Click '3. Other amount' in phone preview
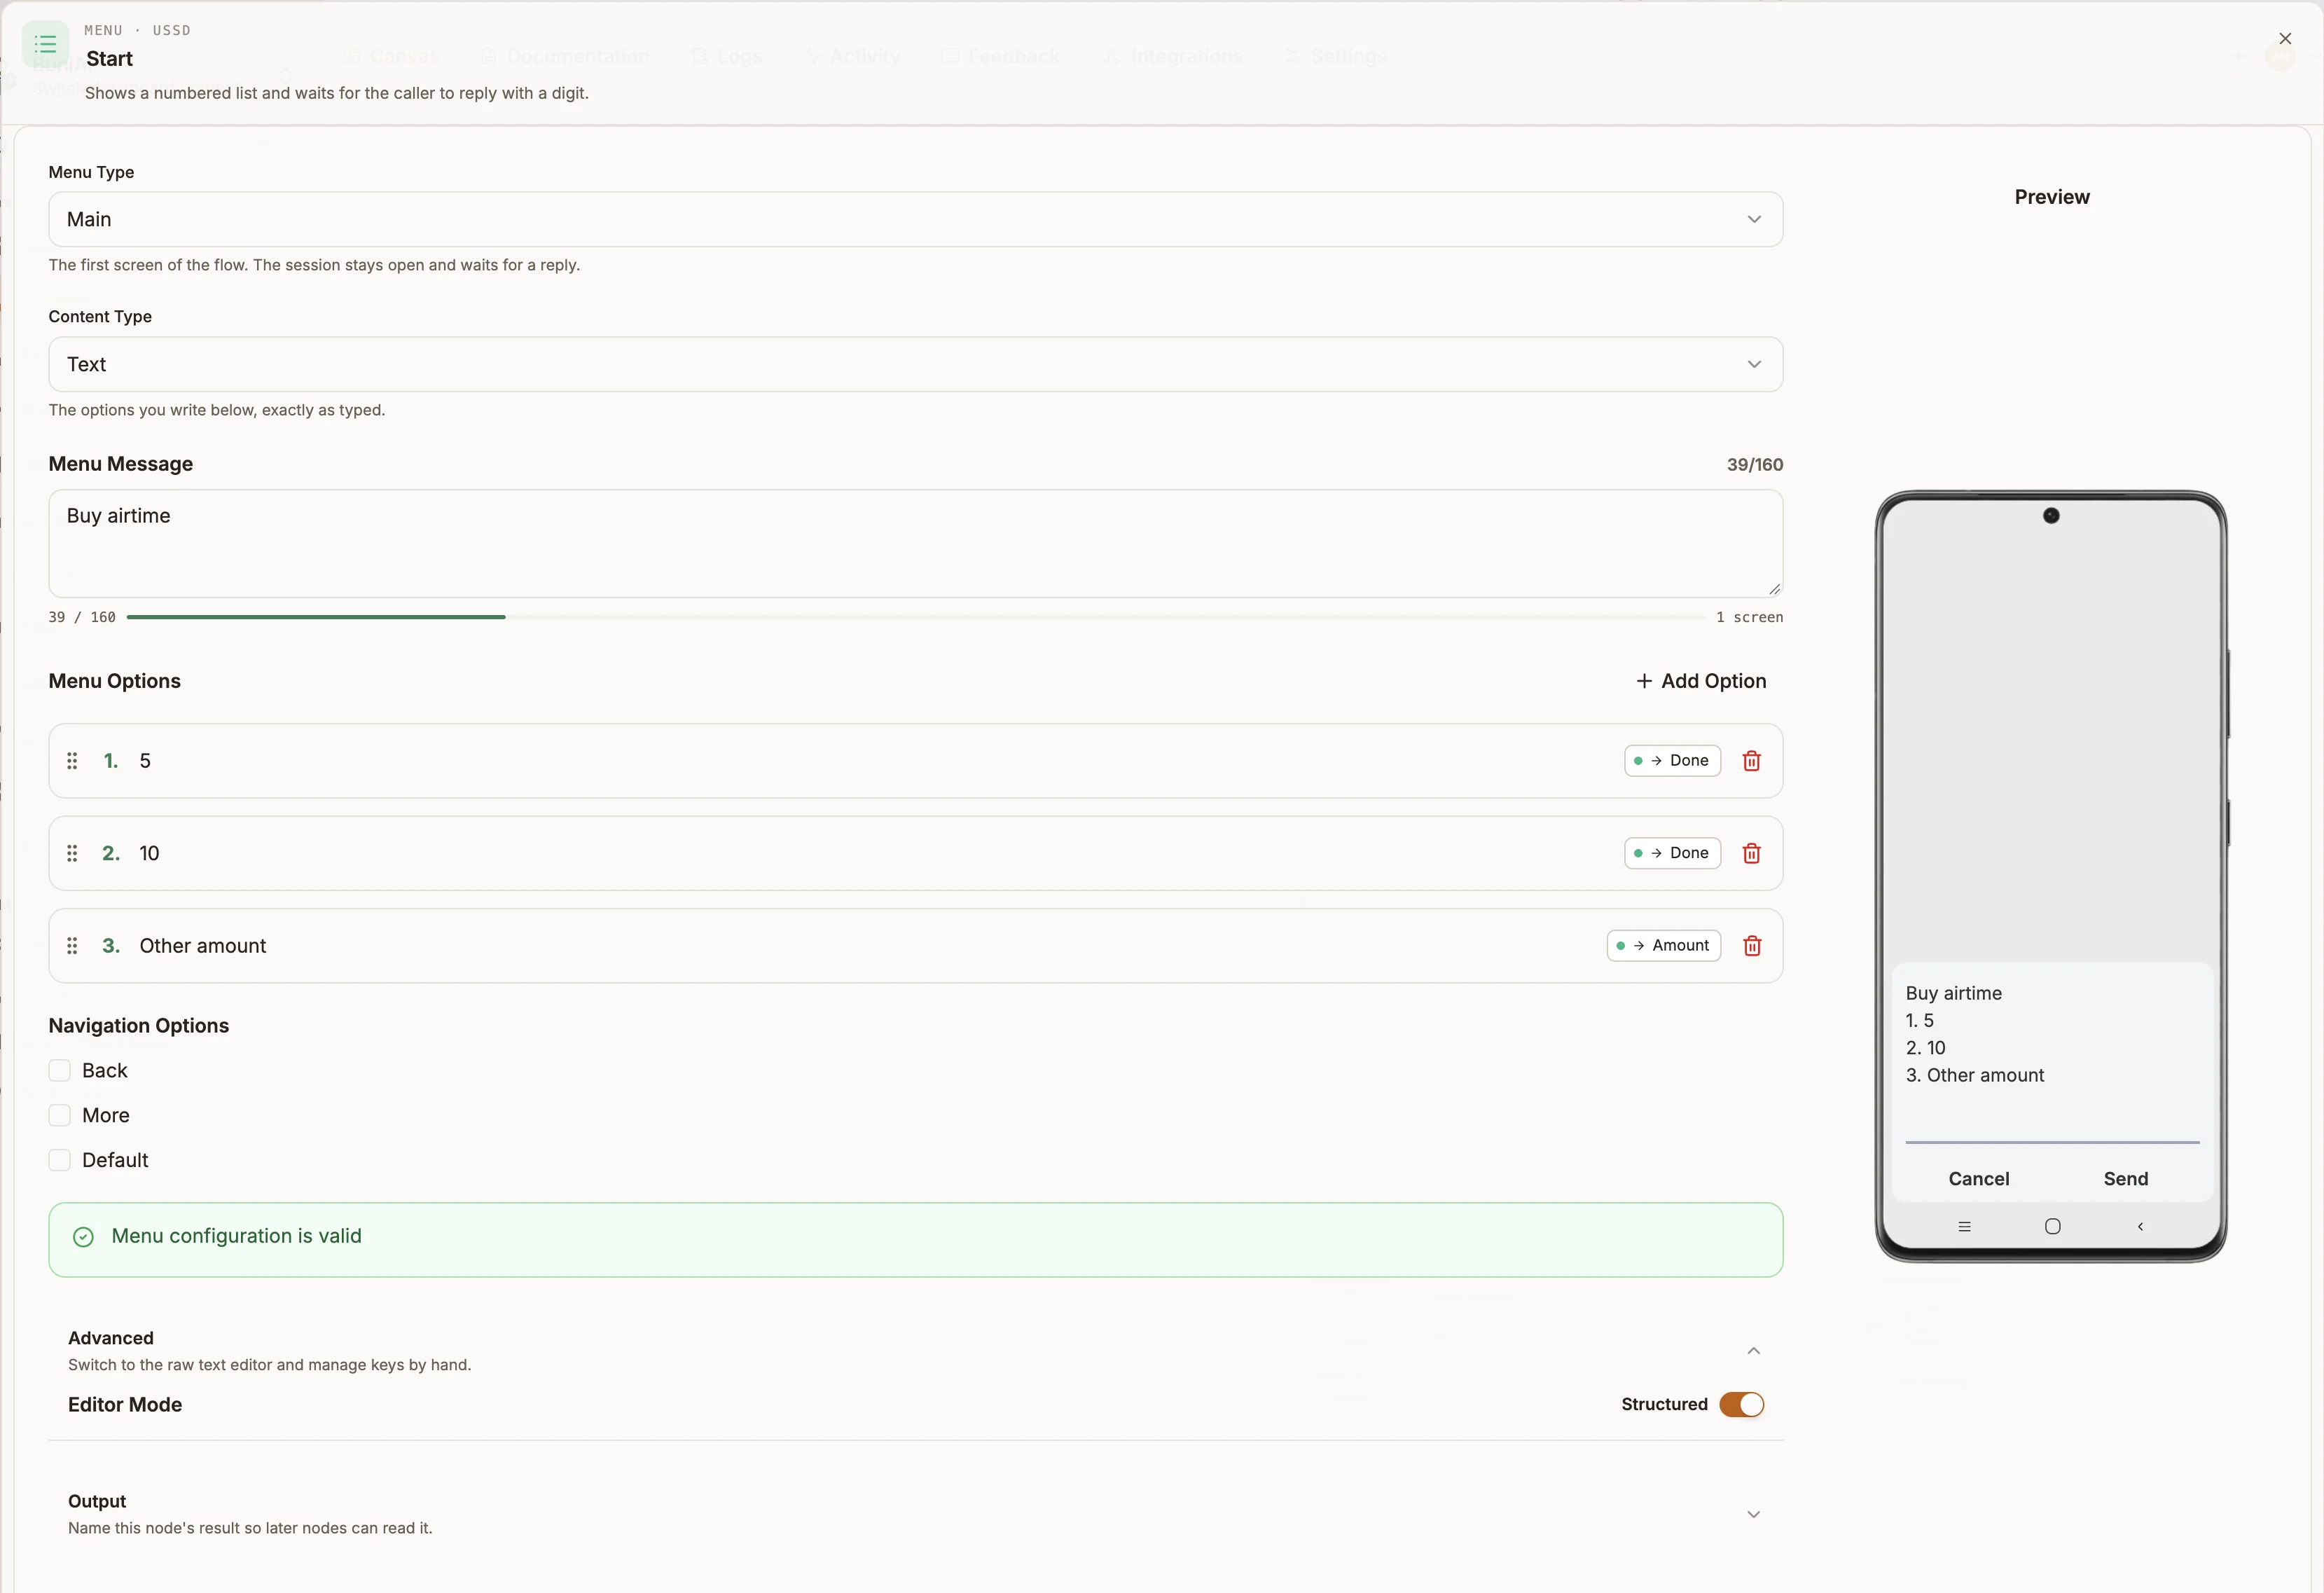The width and height of the screenshot is (2324, 1593). pyautogui.click(x=1974, y=1075)
